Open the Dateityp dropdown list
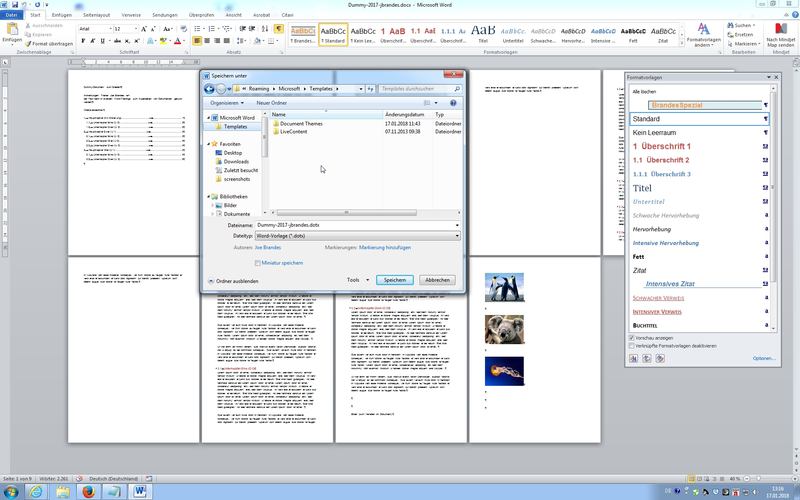 click(357, 235)
